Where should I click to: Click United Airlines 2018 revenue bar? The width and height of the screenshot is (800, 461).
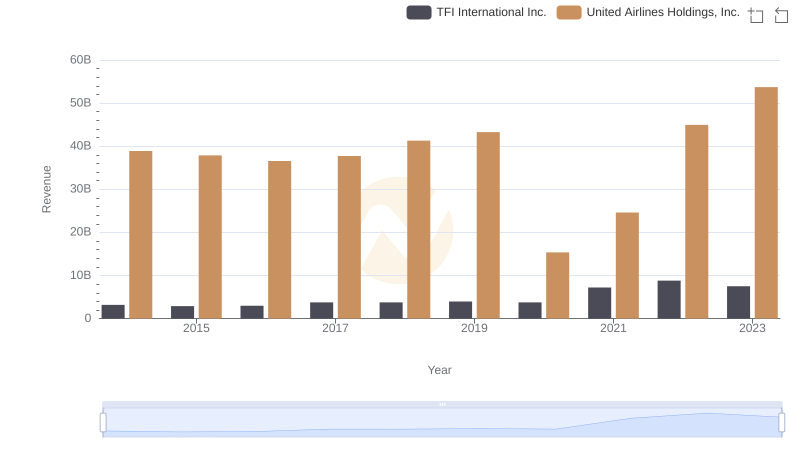tap(419, 229)
